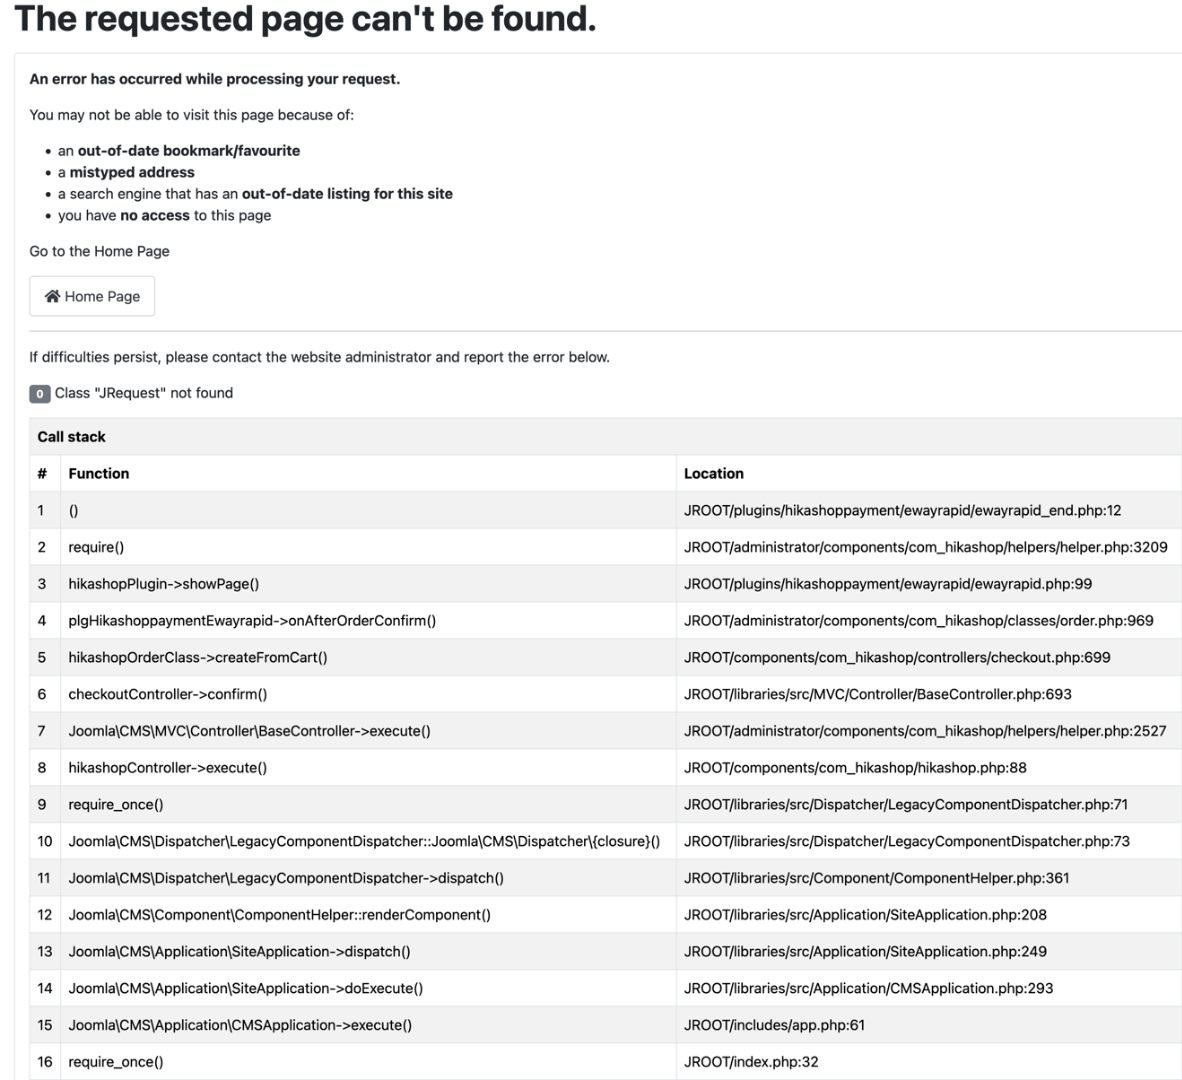Click the JROOT/includes/app.php:61 location
Viewport: 1182px width, 1080px height.
775,1025
